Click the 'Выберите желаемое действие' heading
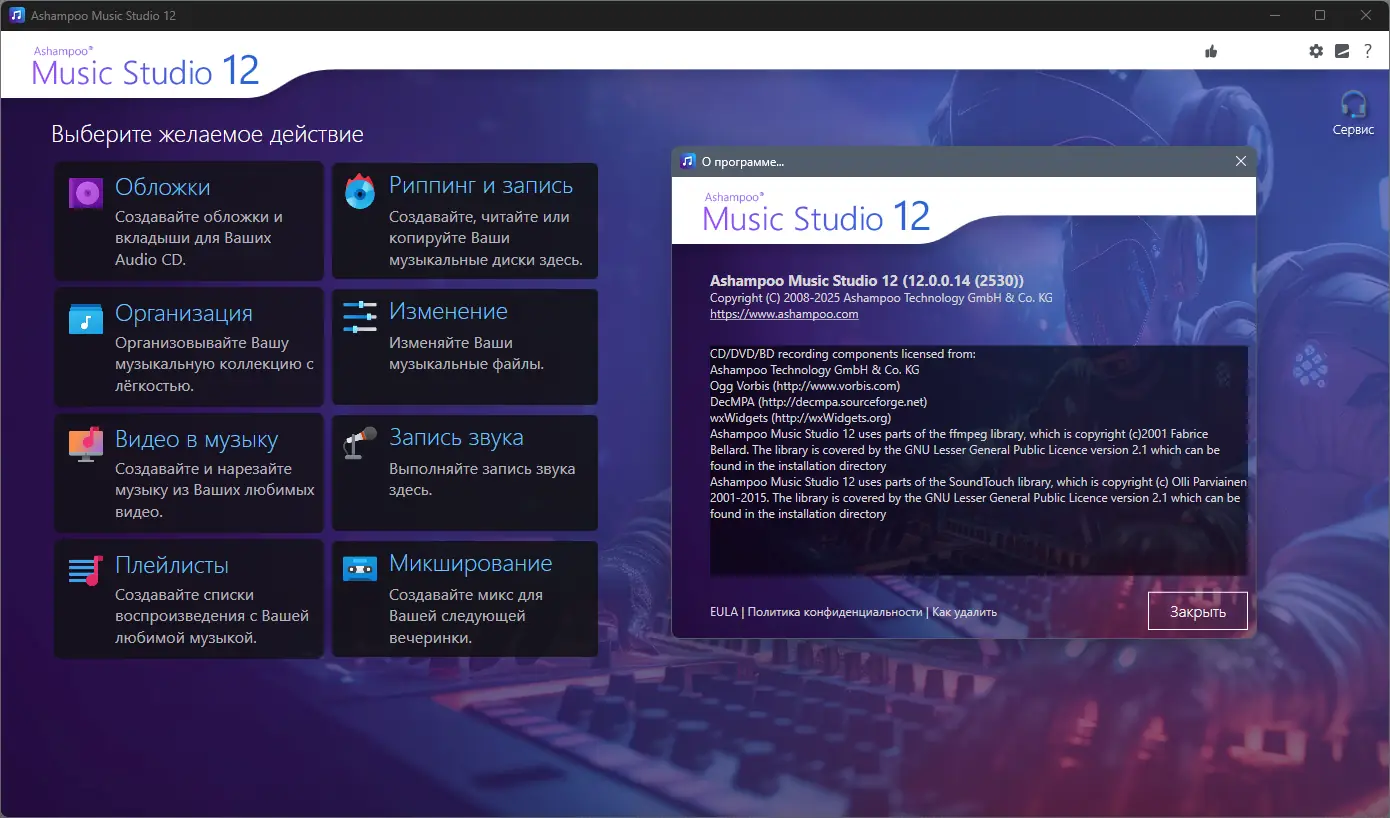 pyautogui.click(x=208, y=134)
